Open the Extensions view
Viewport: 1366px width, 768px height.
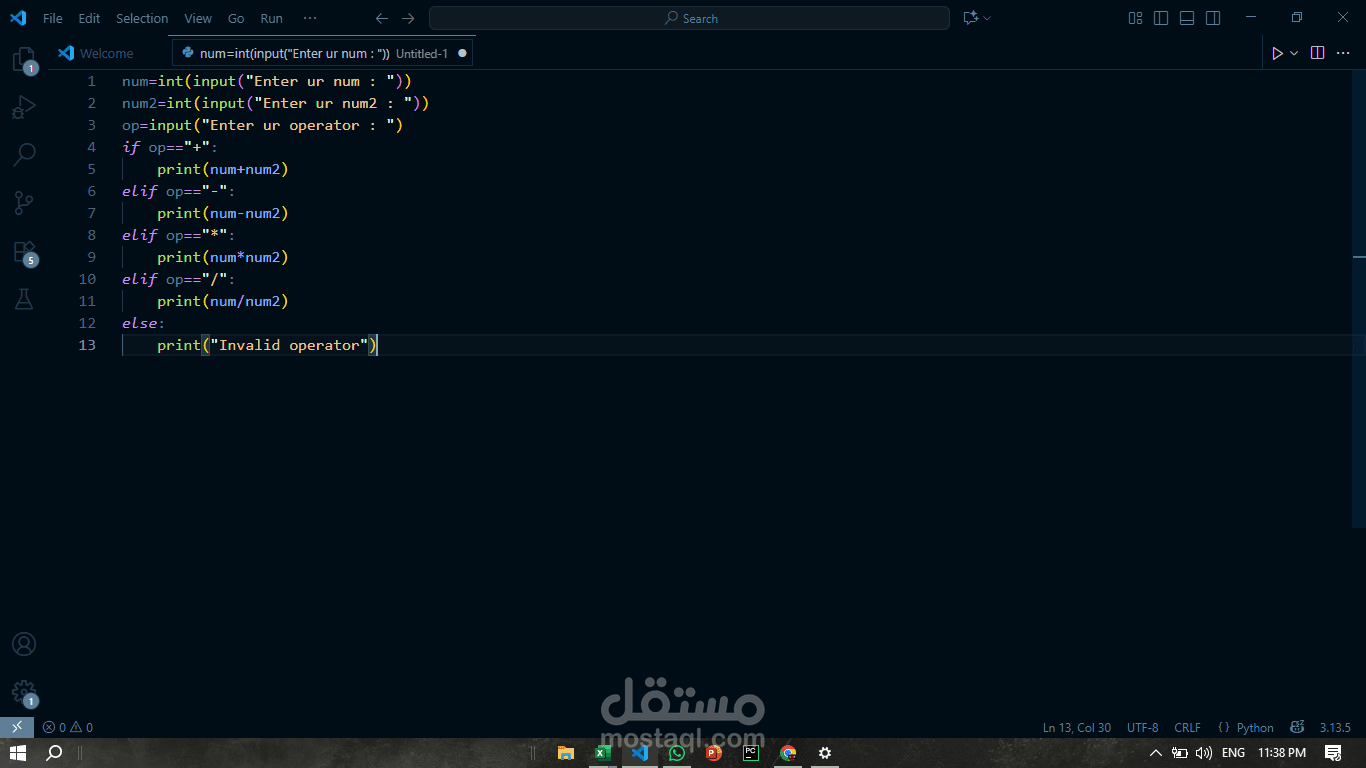pyautogui.click(x=23, y=251)
